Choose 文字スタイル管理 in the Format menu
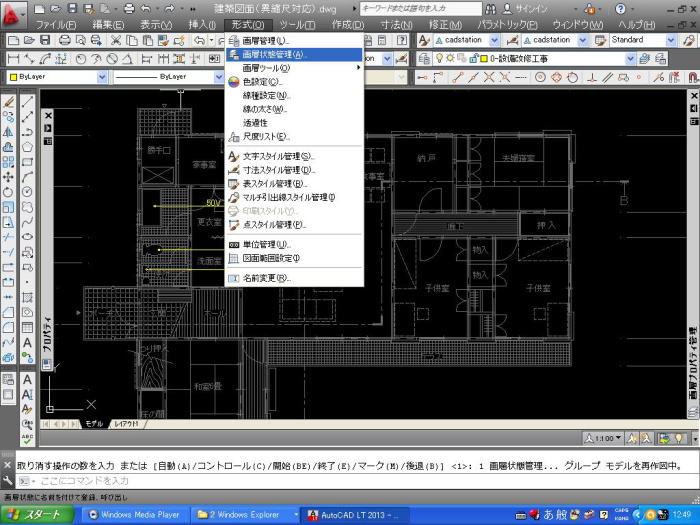 294,156
